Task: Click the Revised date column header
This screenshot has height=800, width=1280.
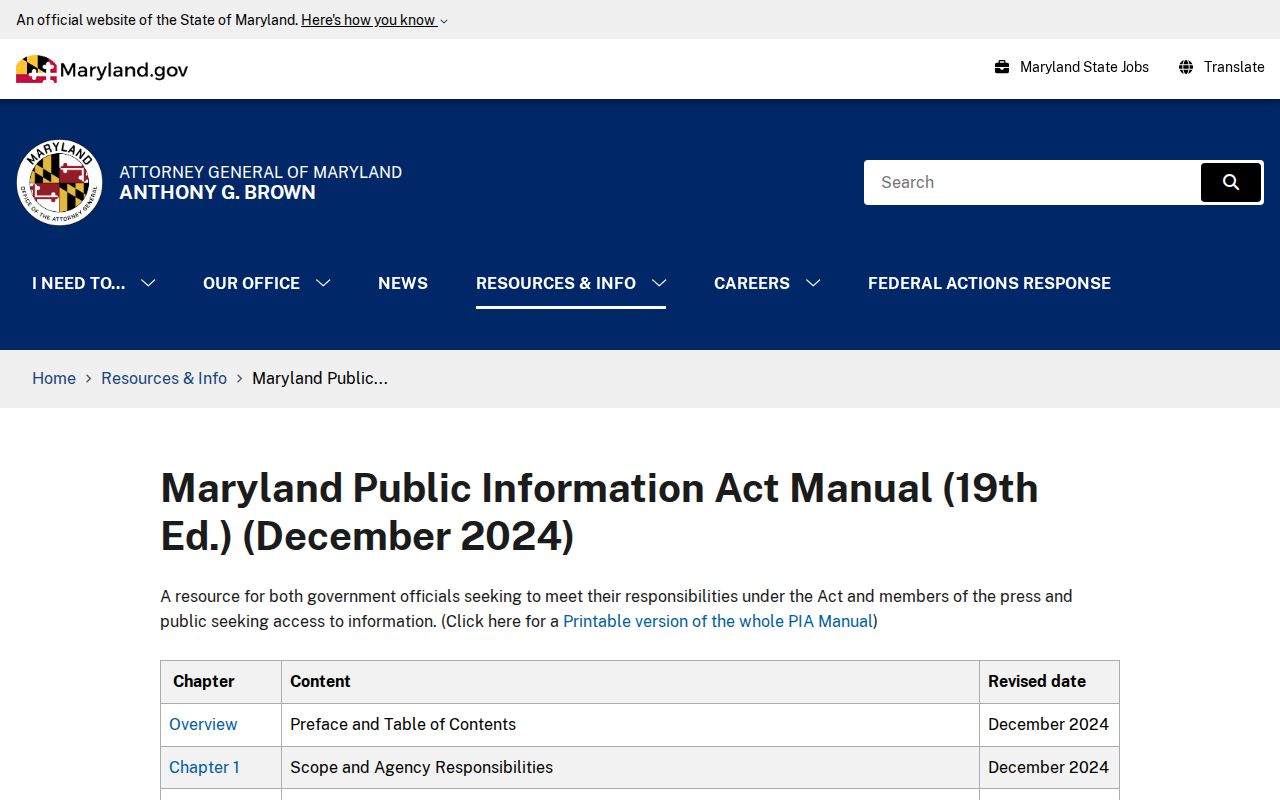Action: click(1049, 681)
